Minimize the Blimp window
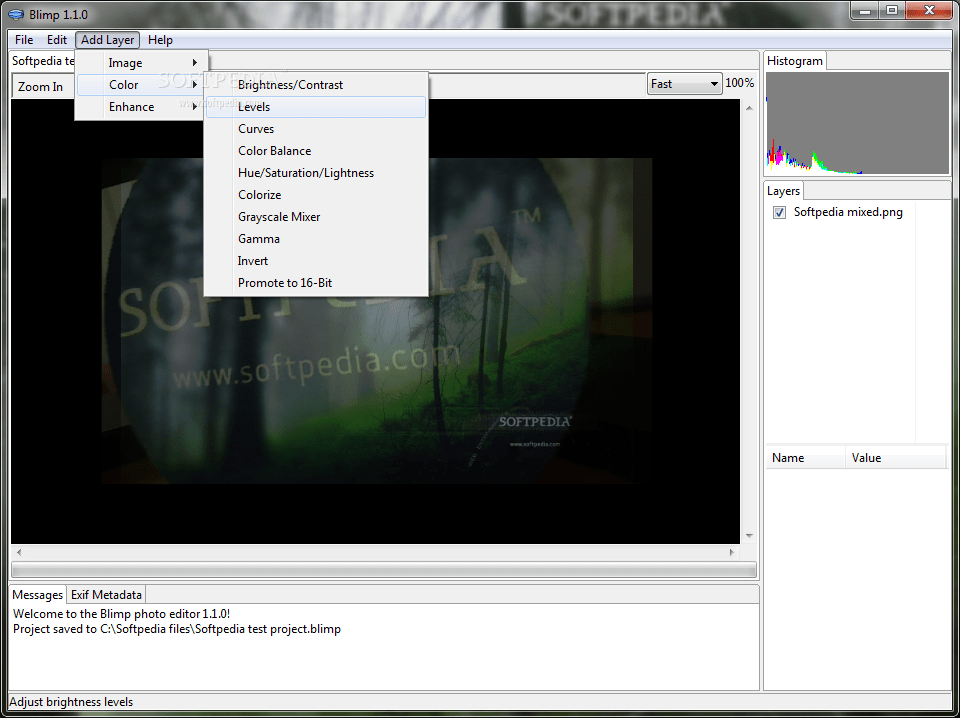 pos(866,10)
